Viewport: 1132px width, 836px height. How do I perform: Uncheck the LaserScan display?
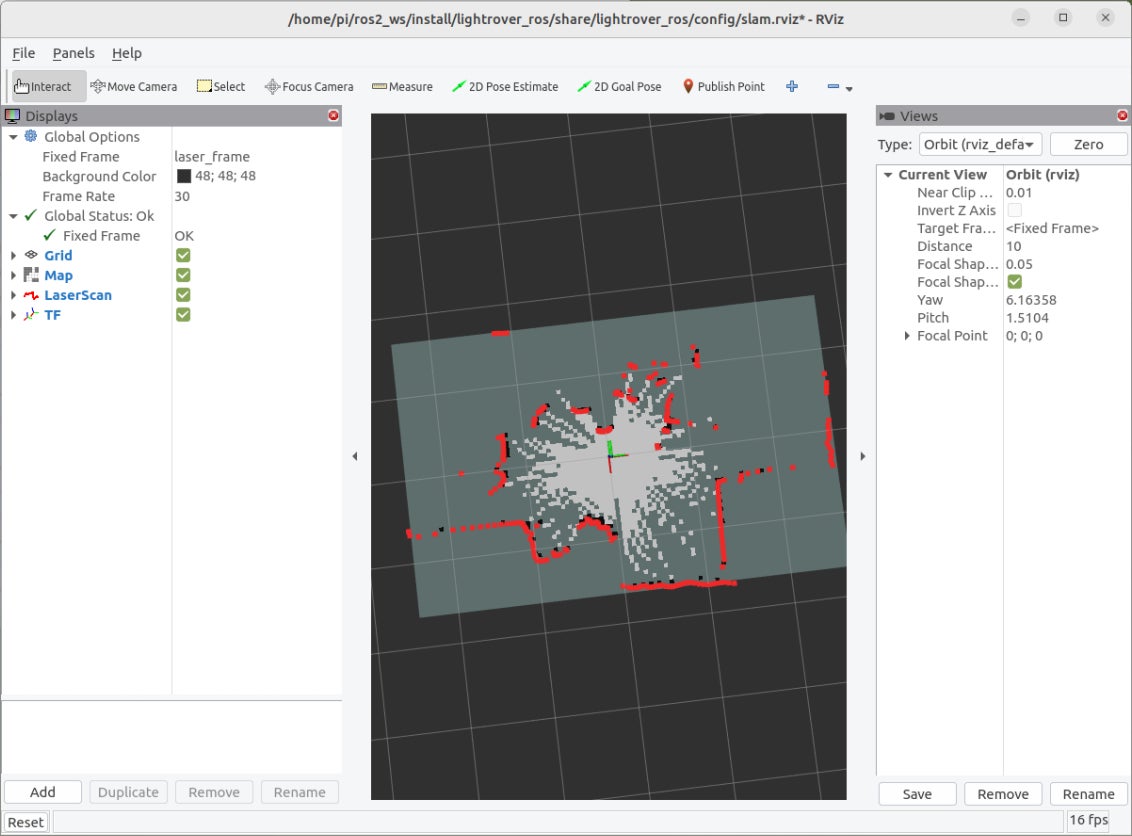183,295
